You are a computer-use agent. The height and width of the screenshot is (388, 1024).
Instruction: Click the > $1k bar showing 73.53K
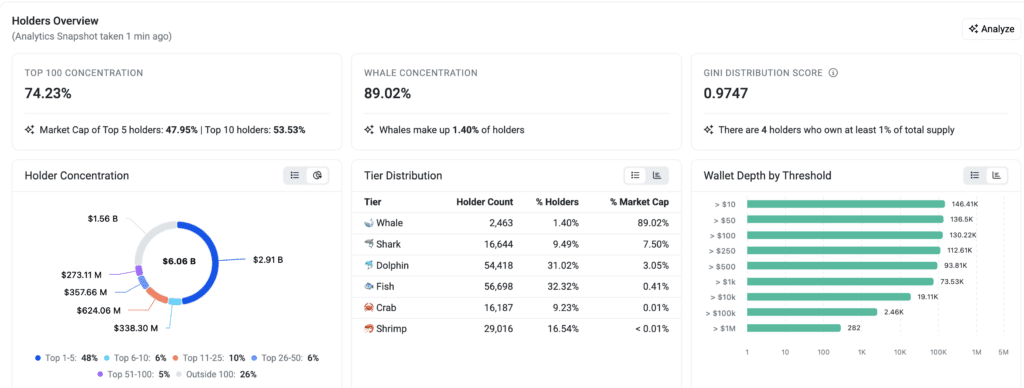[840, 282]
